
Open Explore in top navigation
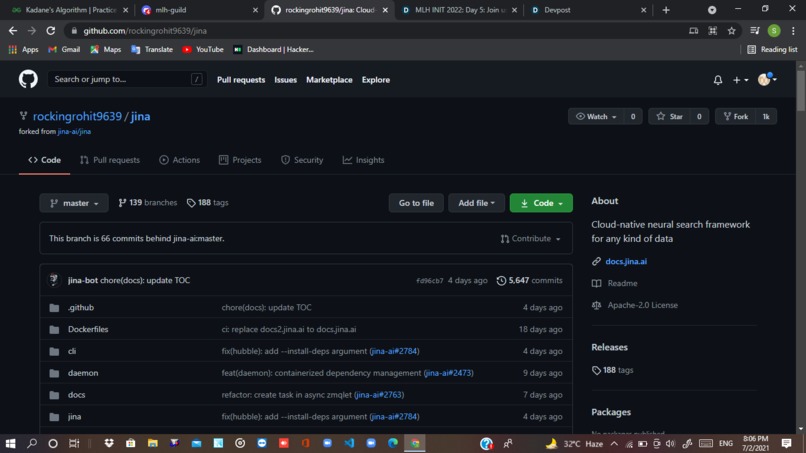[x=376, y=80]
